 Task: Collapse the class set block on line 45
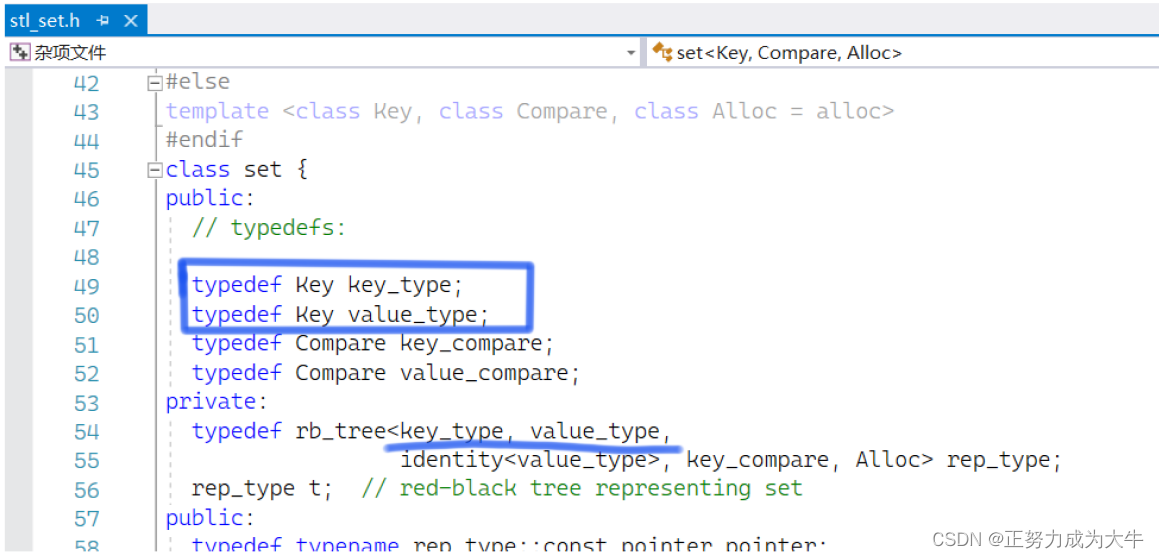click(x=154, y=170)
